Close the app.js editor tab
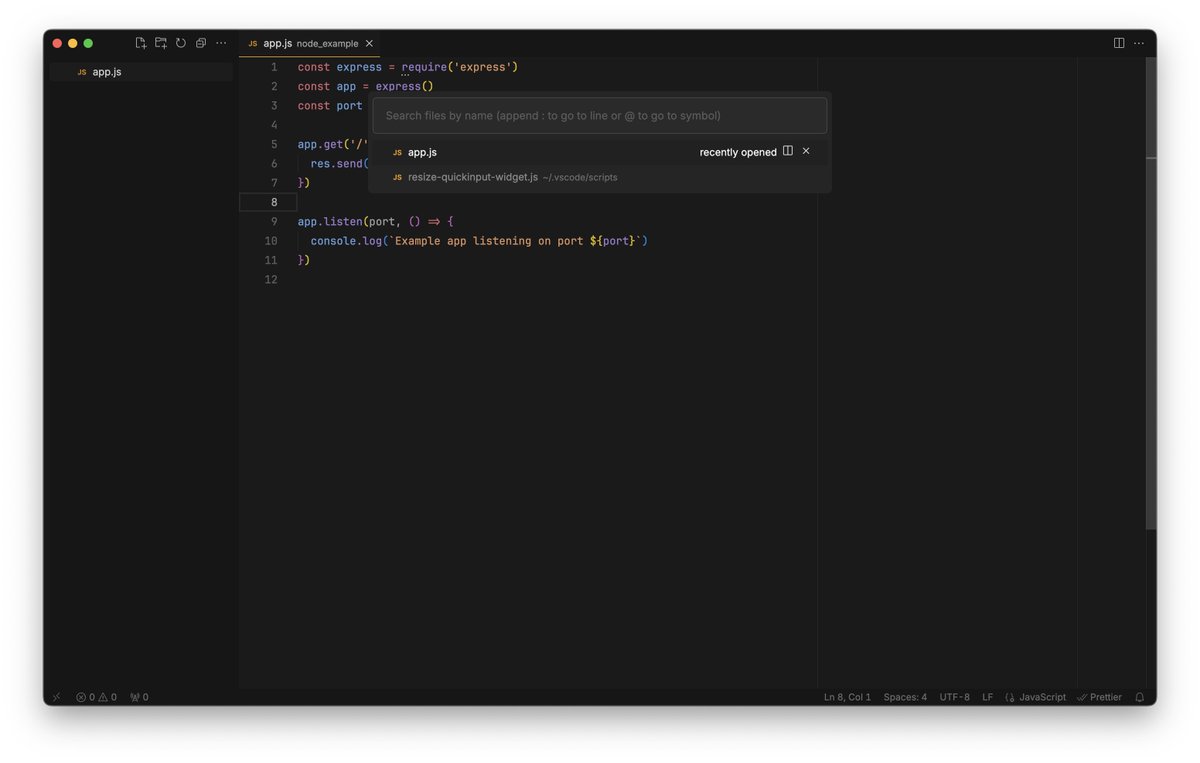 (369, 44)
